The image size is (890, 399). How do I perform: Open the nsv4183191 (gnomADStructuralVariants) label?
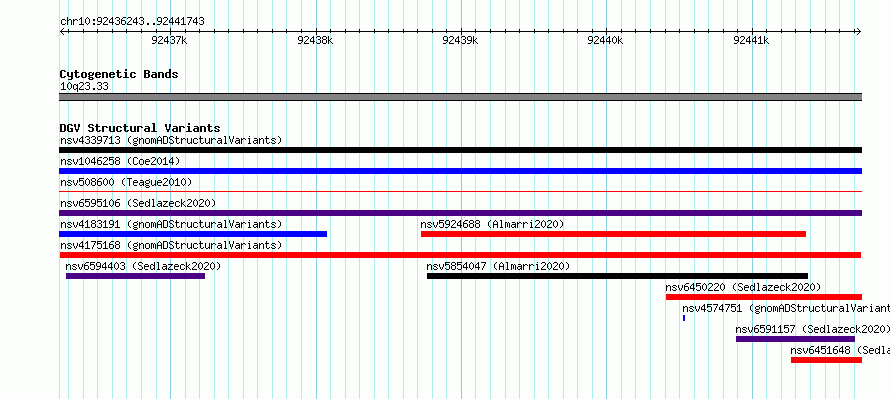171,224
